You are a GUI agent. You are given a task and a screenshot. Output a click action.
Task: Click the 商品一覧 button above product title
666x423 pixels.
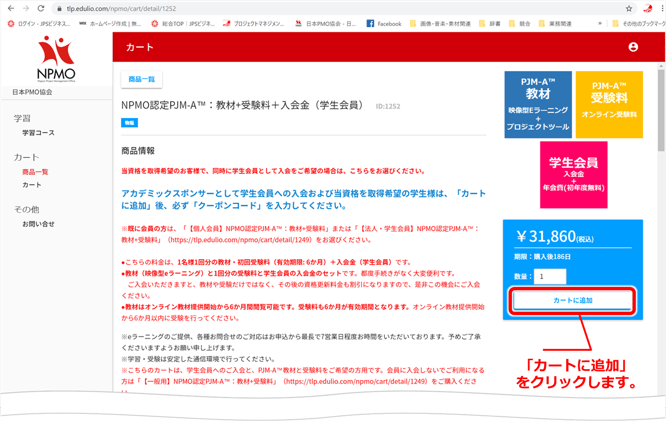point(141,79)
